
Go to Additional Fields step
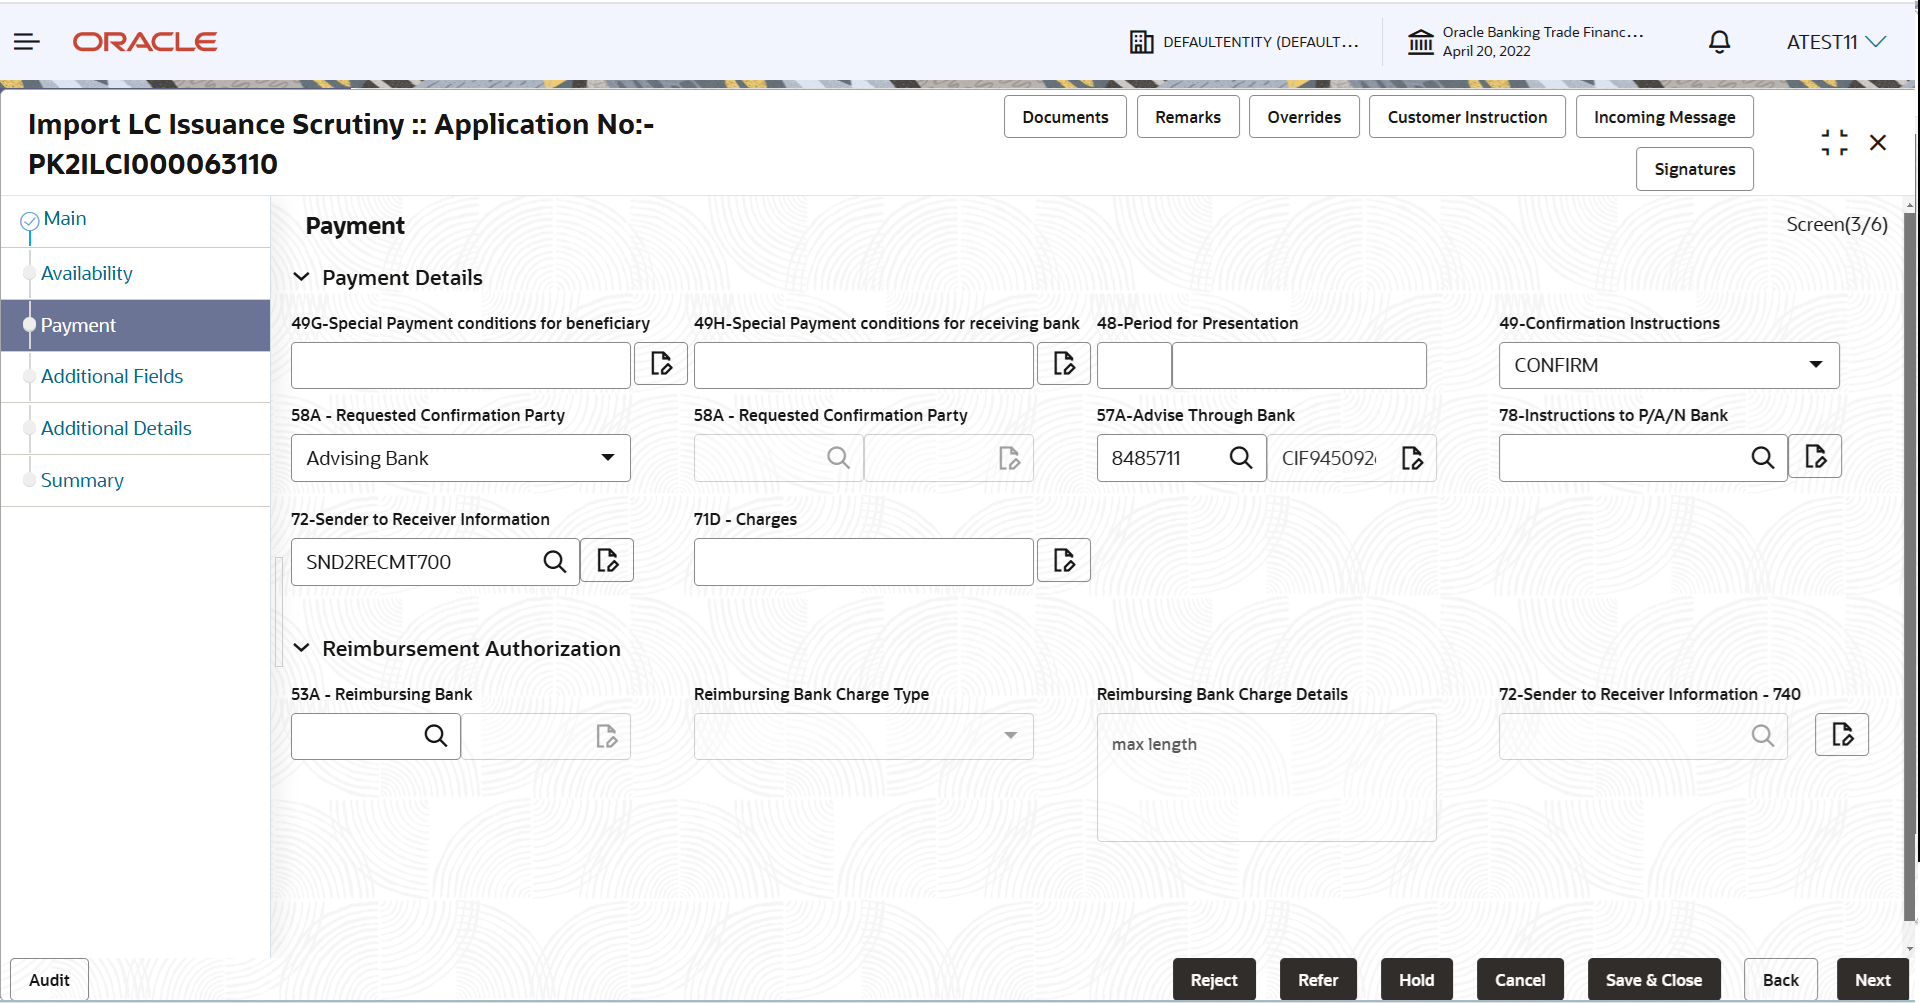coord(112,377)
